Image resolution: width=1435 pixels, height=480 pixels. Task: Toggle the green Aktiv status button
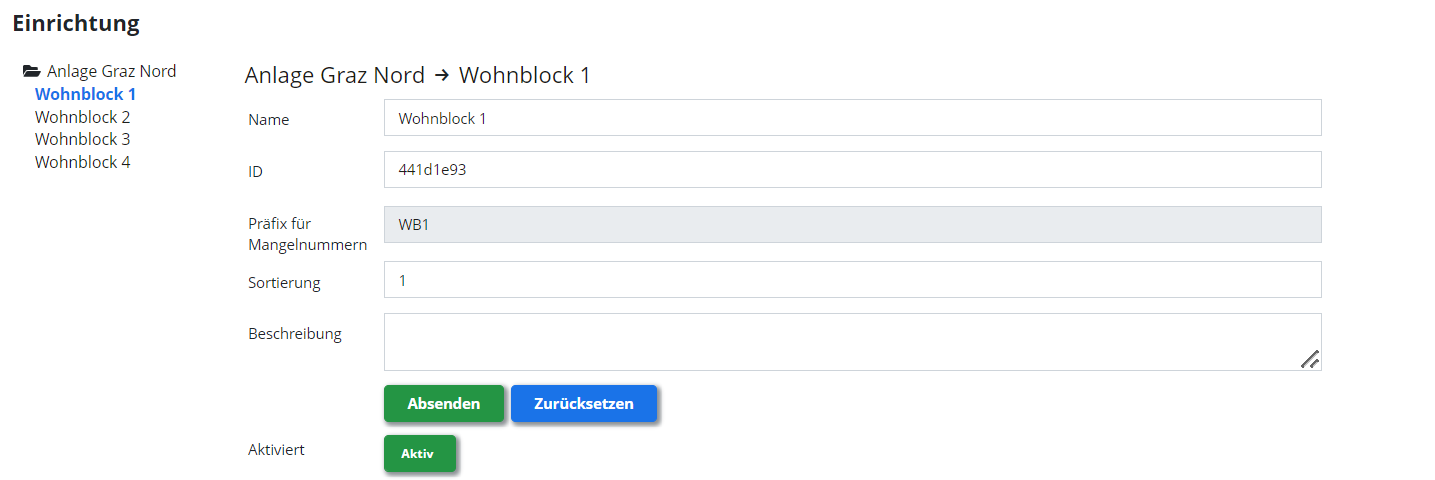point(420,453)
